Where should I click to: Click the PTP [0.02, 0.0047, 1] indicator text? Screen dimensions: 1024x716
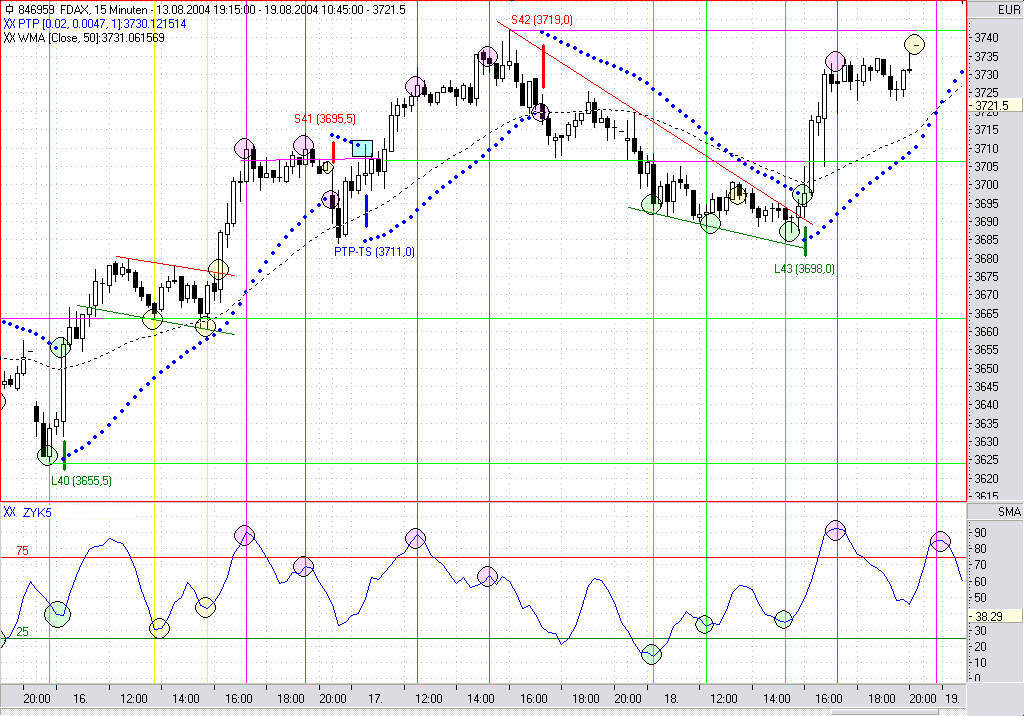pyautogui.click(x=88, y=23)
